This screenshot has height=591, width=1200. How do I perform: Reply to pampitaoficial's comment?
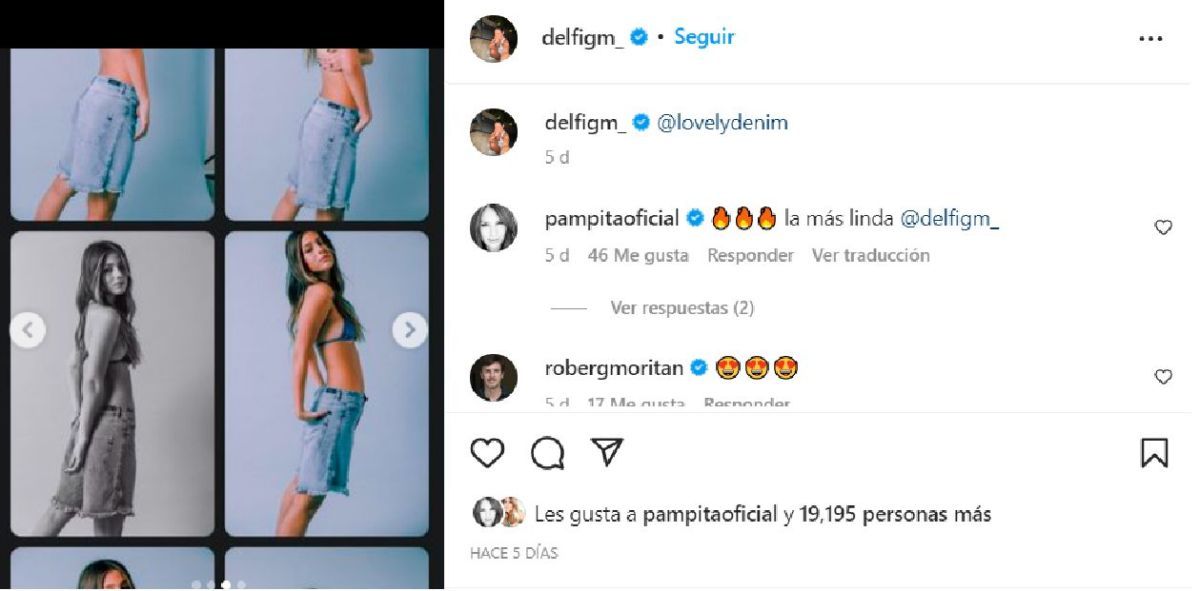click(x=750, y=256)
